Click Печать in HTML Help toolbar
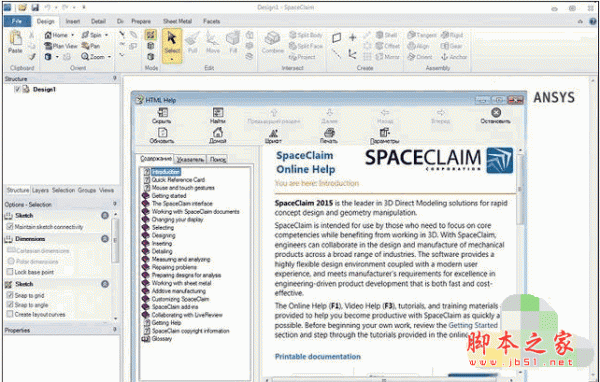This screenshot has height=382, width=600. pyautogui.click(x=329, y=135)
